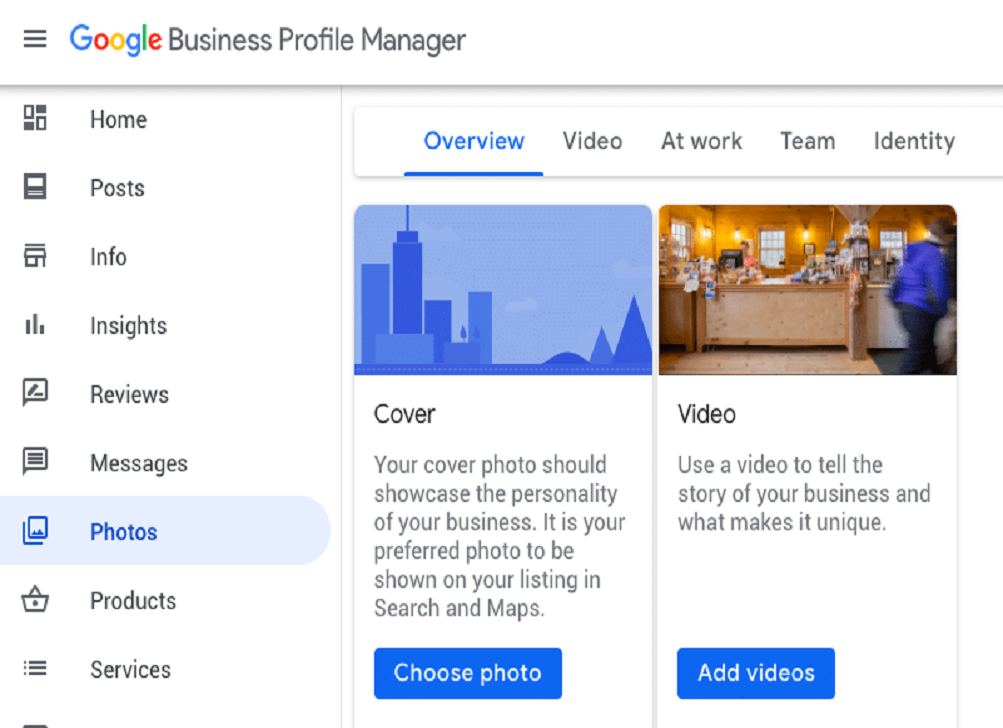This screenshot has height=728, width=1003.
Task: Open the navigation hamburger menu
Action: tap(34, 40)
